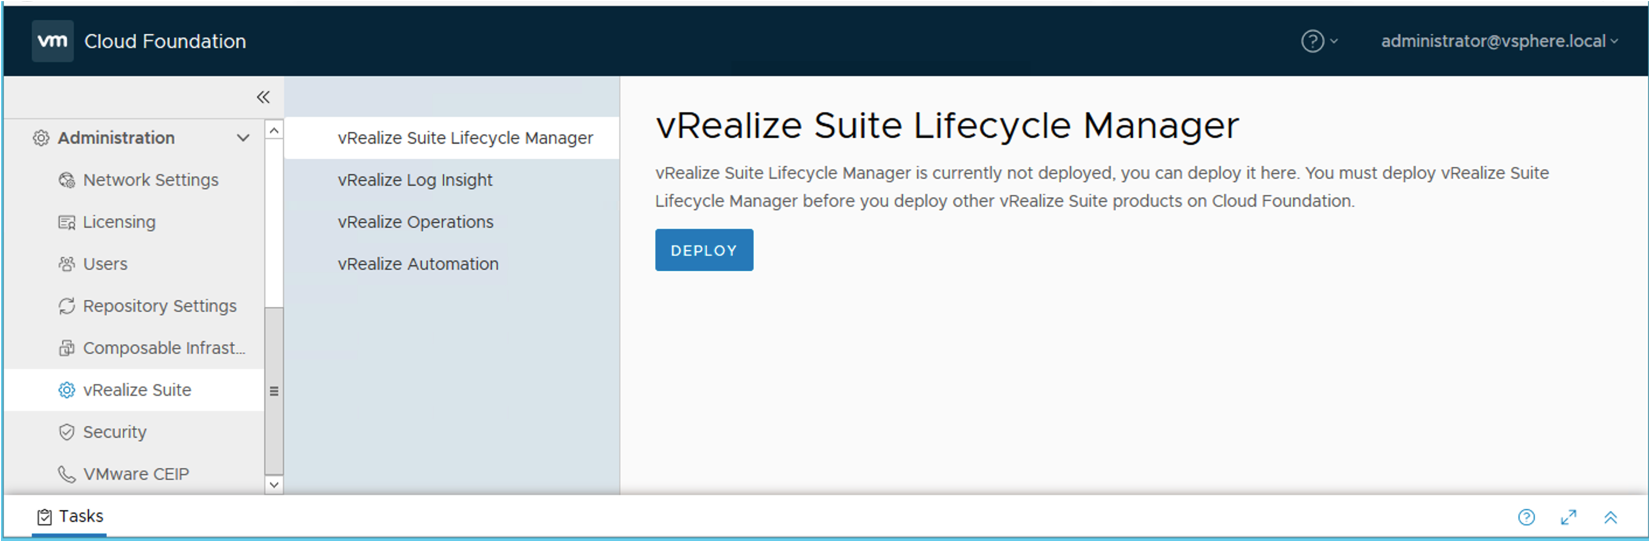Open the Licensing page
Screen dimensions: 1649x541
[x=119, y=222]
